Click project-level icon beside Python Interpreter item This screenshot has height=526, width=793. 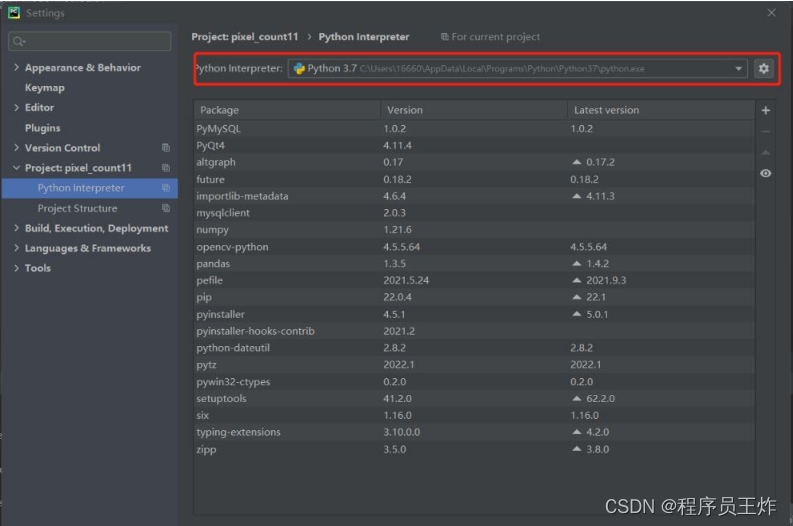[165, 188]
